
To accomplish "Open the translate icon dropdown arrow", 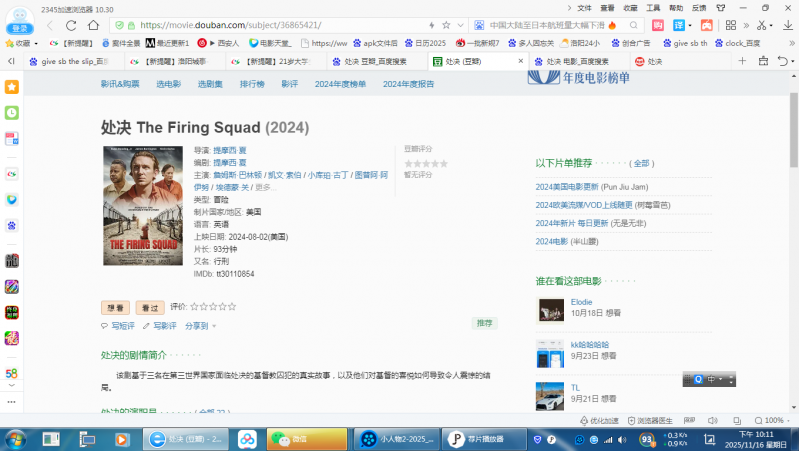I will point(690,25).
